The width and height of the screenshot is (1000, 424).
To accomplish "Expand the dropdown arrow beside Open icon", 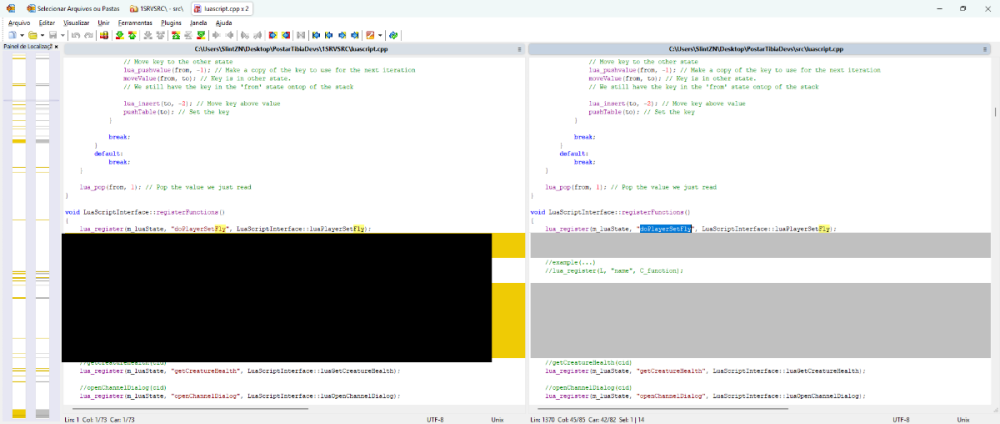I will tap(41, 35).
